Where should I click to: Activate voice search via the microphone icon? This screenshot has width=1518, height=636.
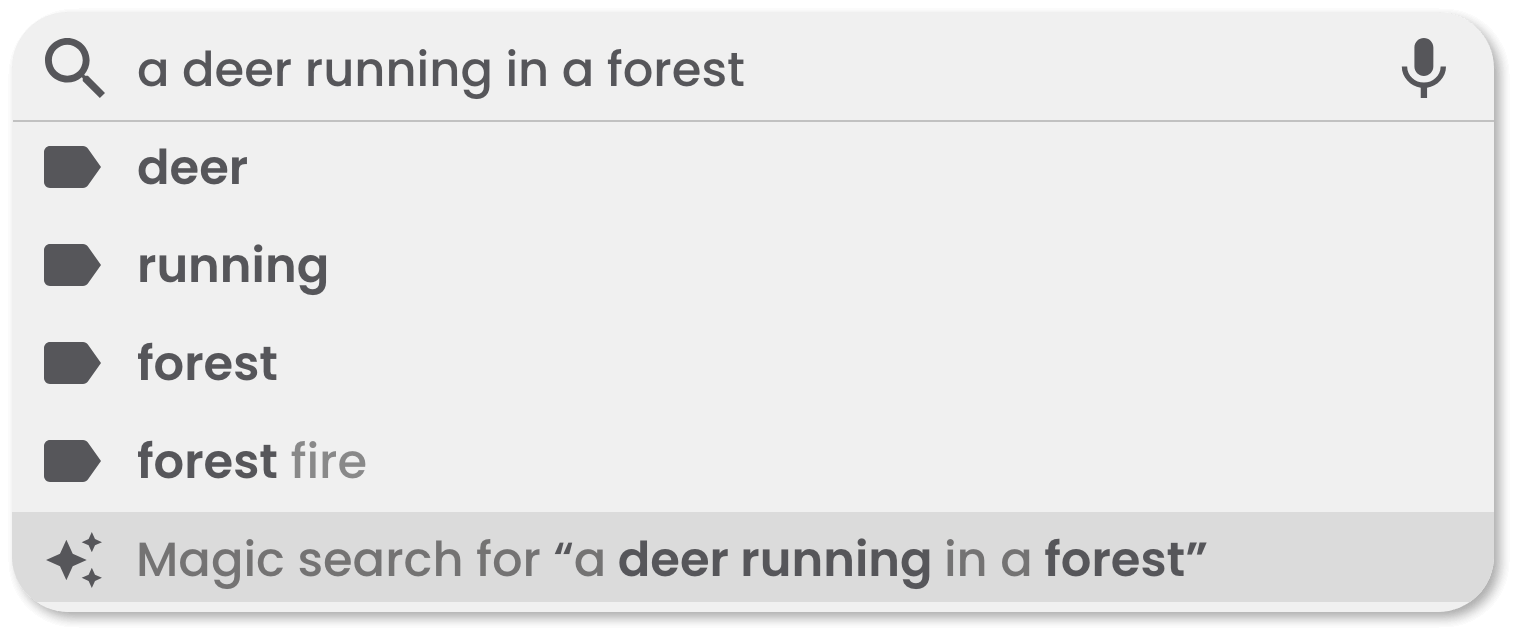click(x=1424, y=69)
